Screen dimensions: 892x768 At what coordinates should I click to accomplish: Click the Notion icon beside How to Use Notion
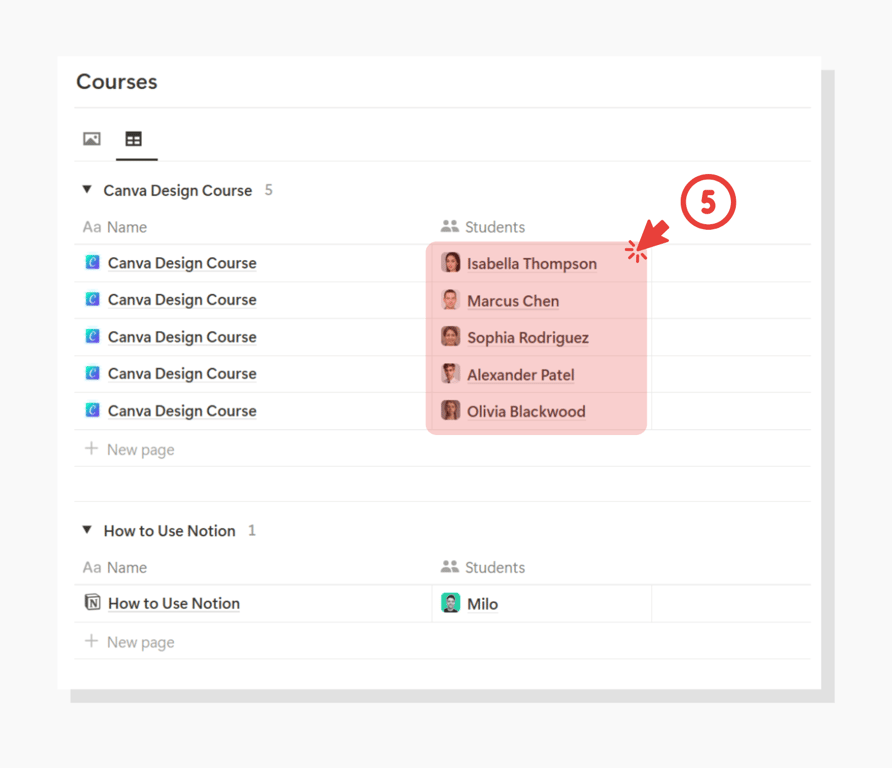(92, 602)
